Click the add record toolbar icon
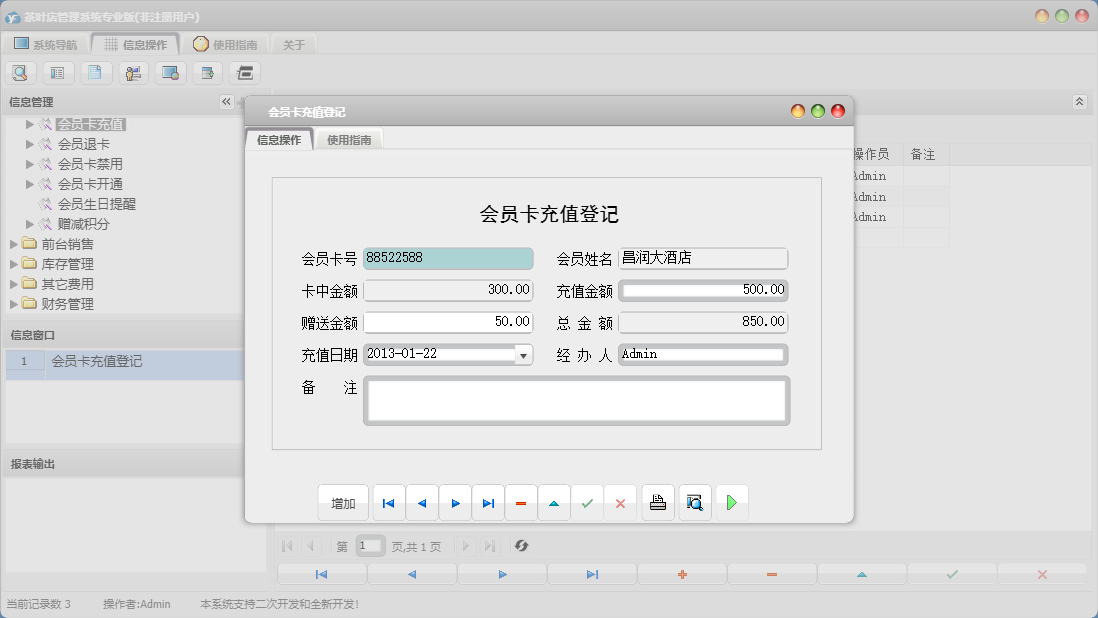The height and width of the screenshot is (618, 1098). pyautogui.click(x=208, y=72)
